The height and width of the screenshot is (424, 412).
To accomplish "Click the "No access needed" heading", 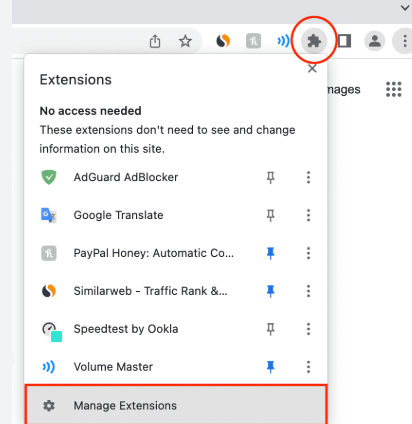I will 90,111.
